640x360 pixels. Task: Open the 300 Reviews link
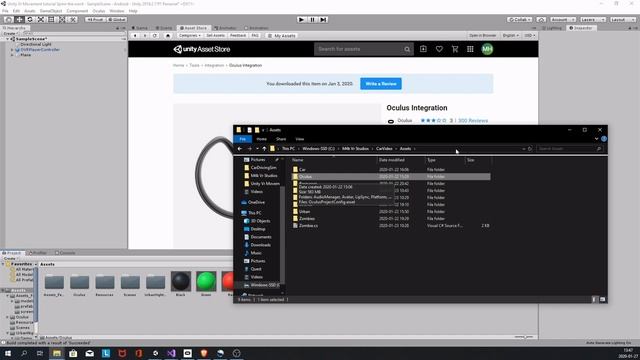point(473,121)
